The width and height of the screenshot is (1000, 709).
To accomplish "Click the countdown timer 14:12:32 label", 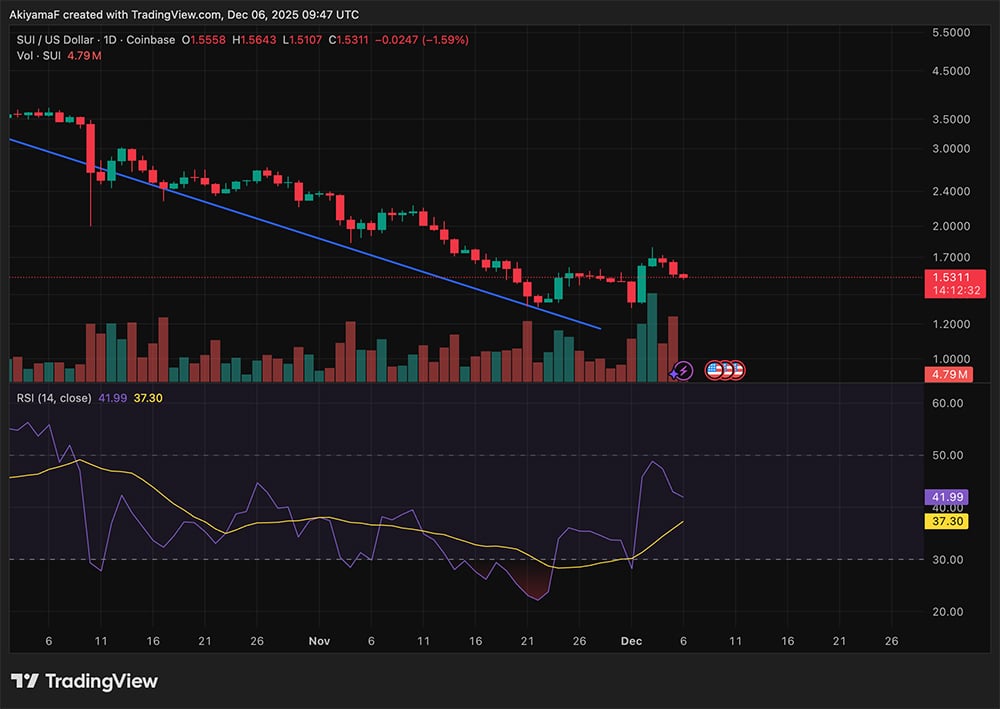I will click(x=948, y=290).
